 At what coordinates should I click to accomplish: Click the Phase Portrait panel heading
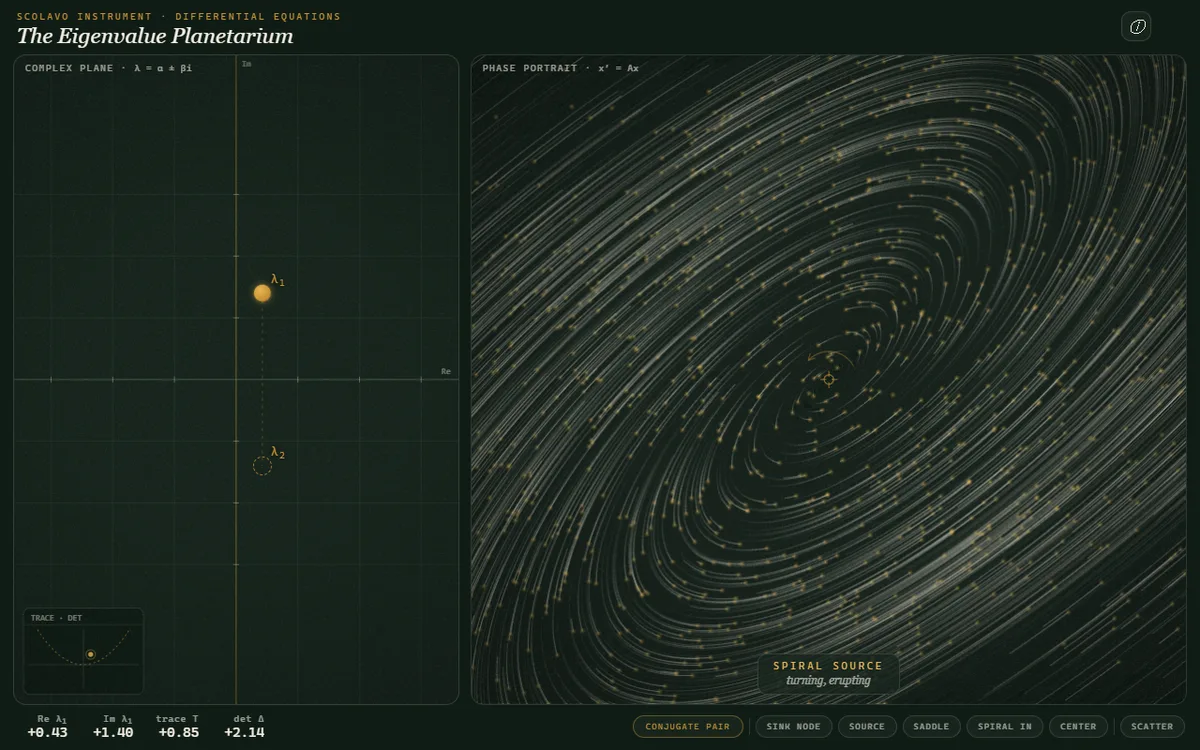click(x=560, y=68)
